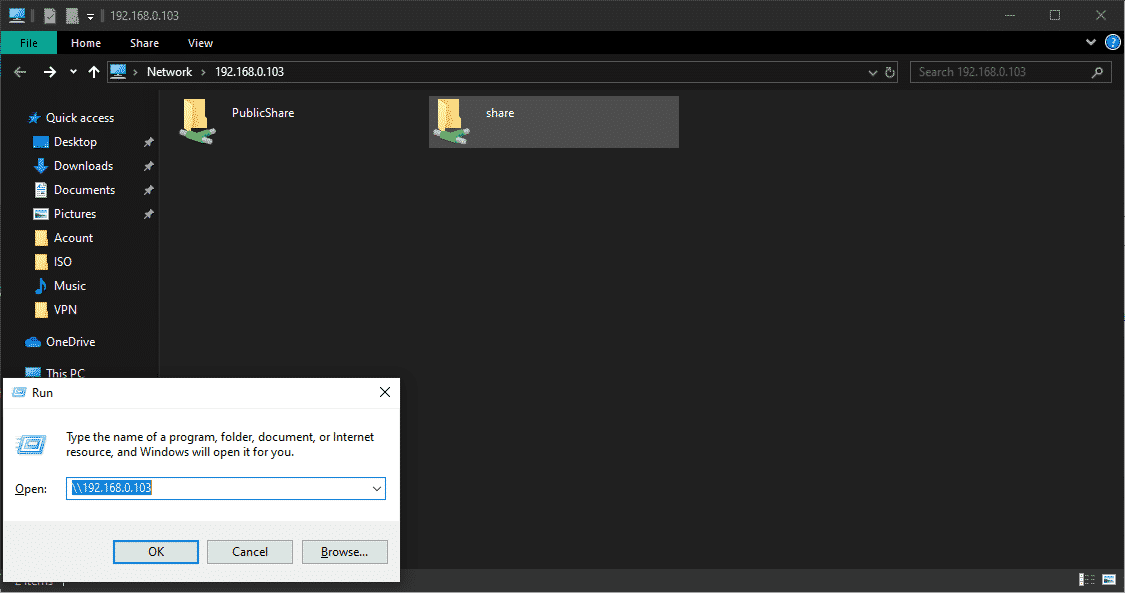Refresh the current network location
1125x593 pixels.
point(890,72)
